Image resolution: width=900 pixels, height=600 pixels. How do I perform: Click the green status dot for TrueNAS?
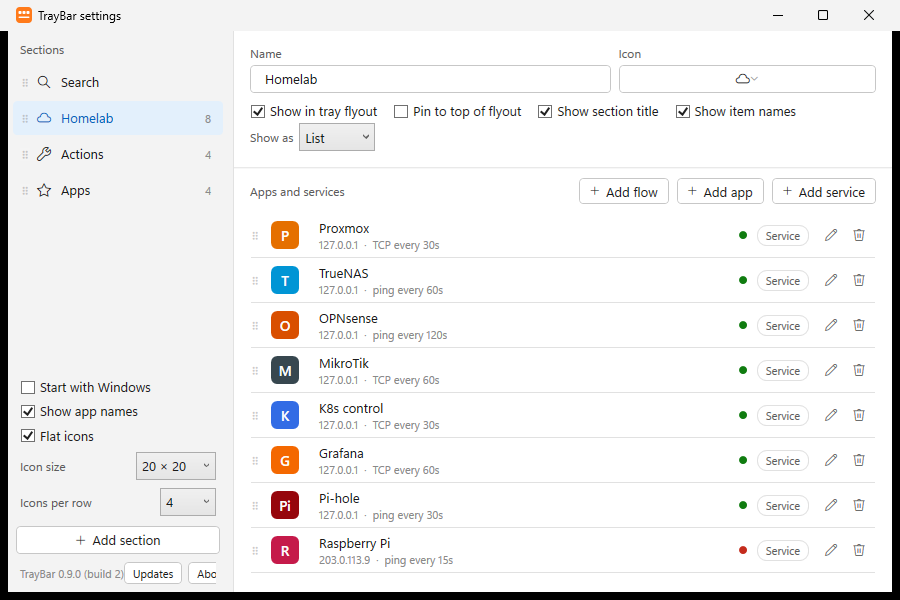click(x=743, y=280)
